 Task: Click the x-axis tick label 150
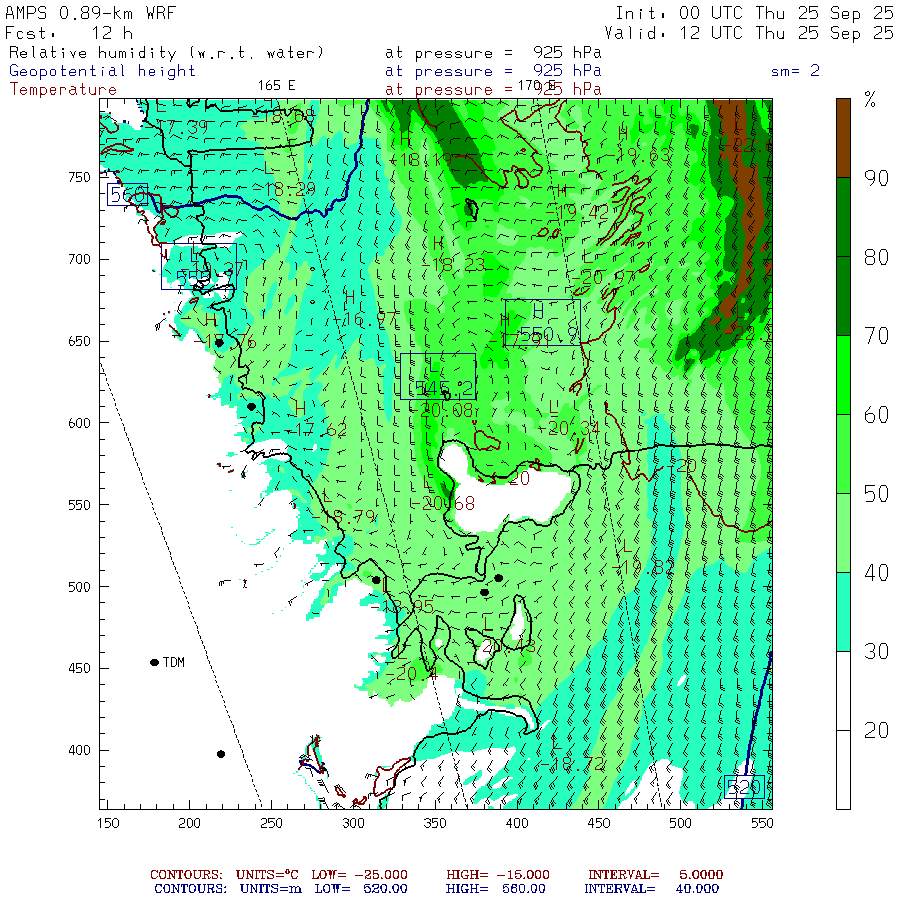point(108,823)
